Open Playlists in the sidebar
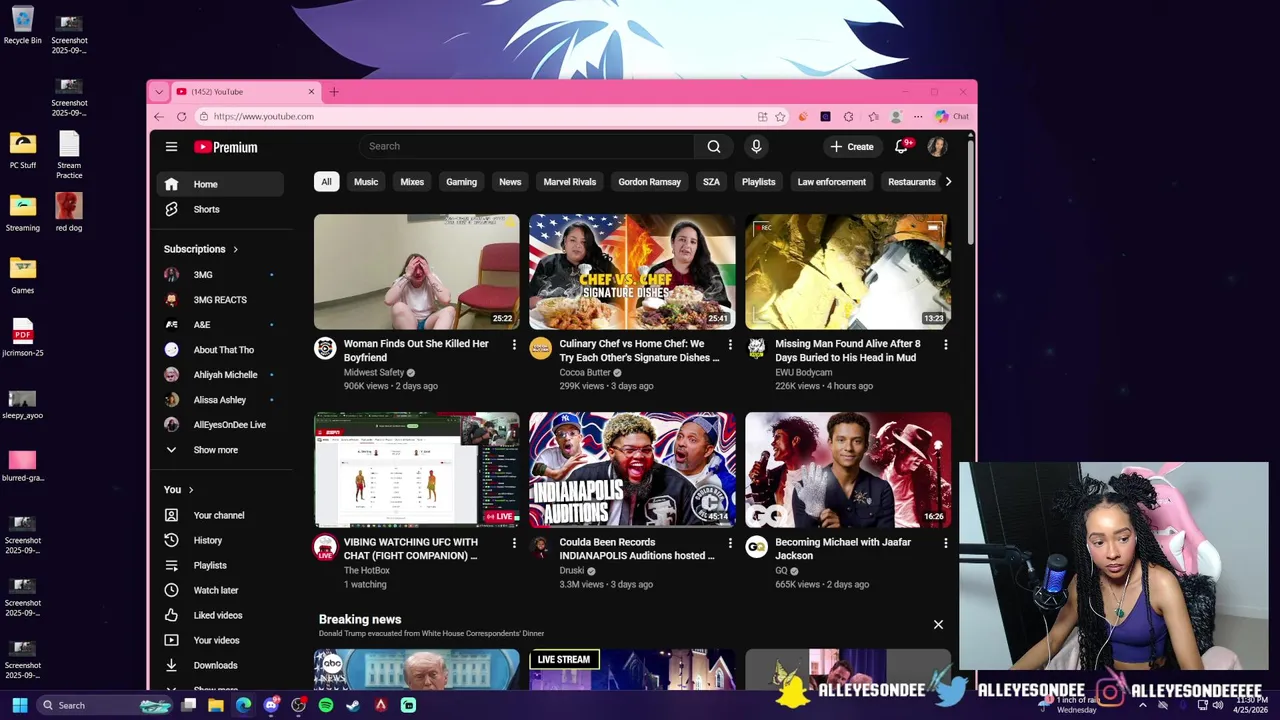The height and width of the screenshot is (720, 1280). point(220,565)
